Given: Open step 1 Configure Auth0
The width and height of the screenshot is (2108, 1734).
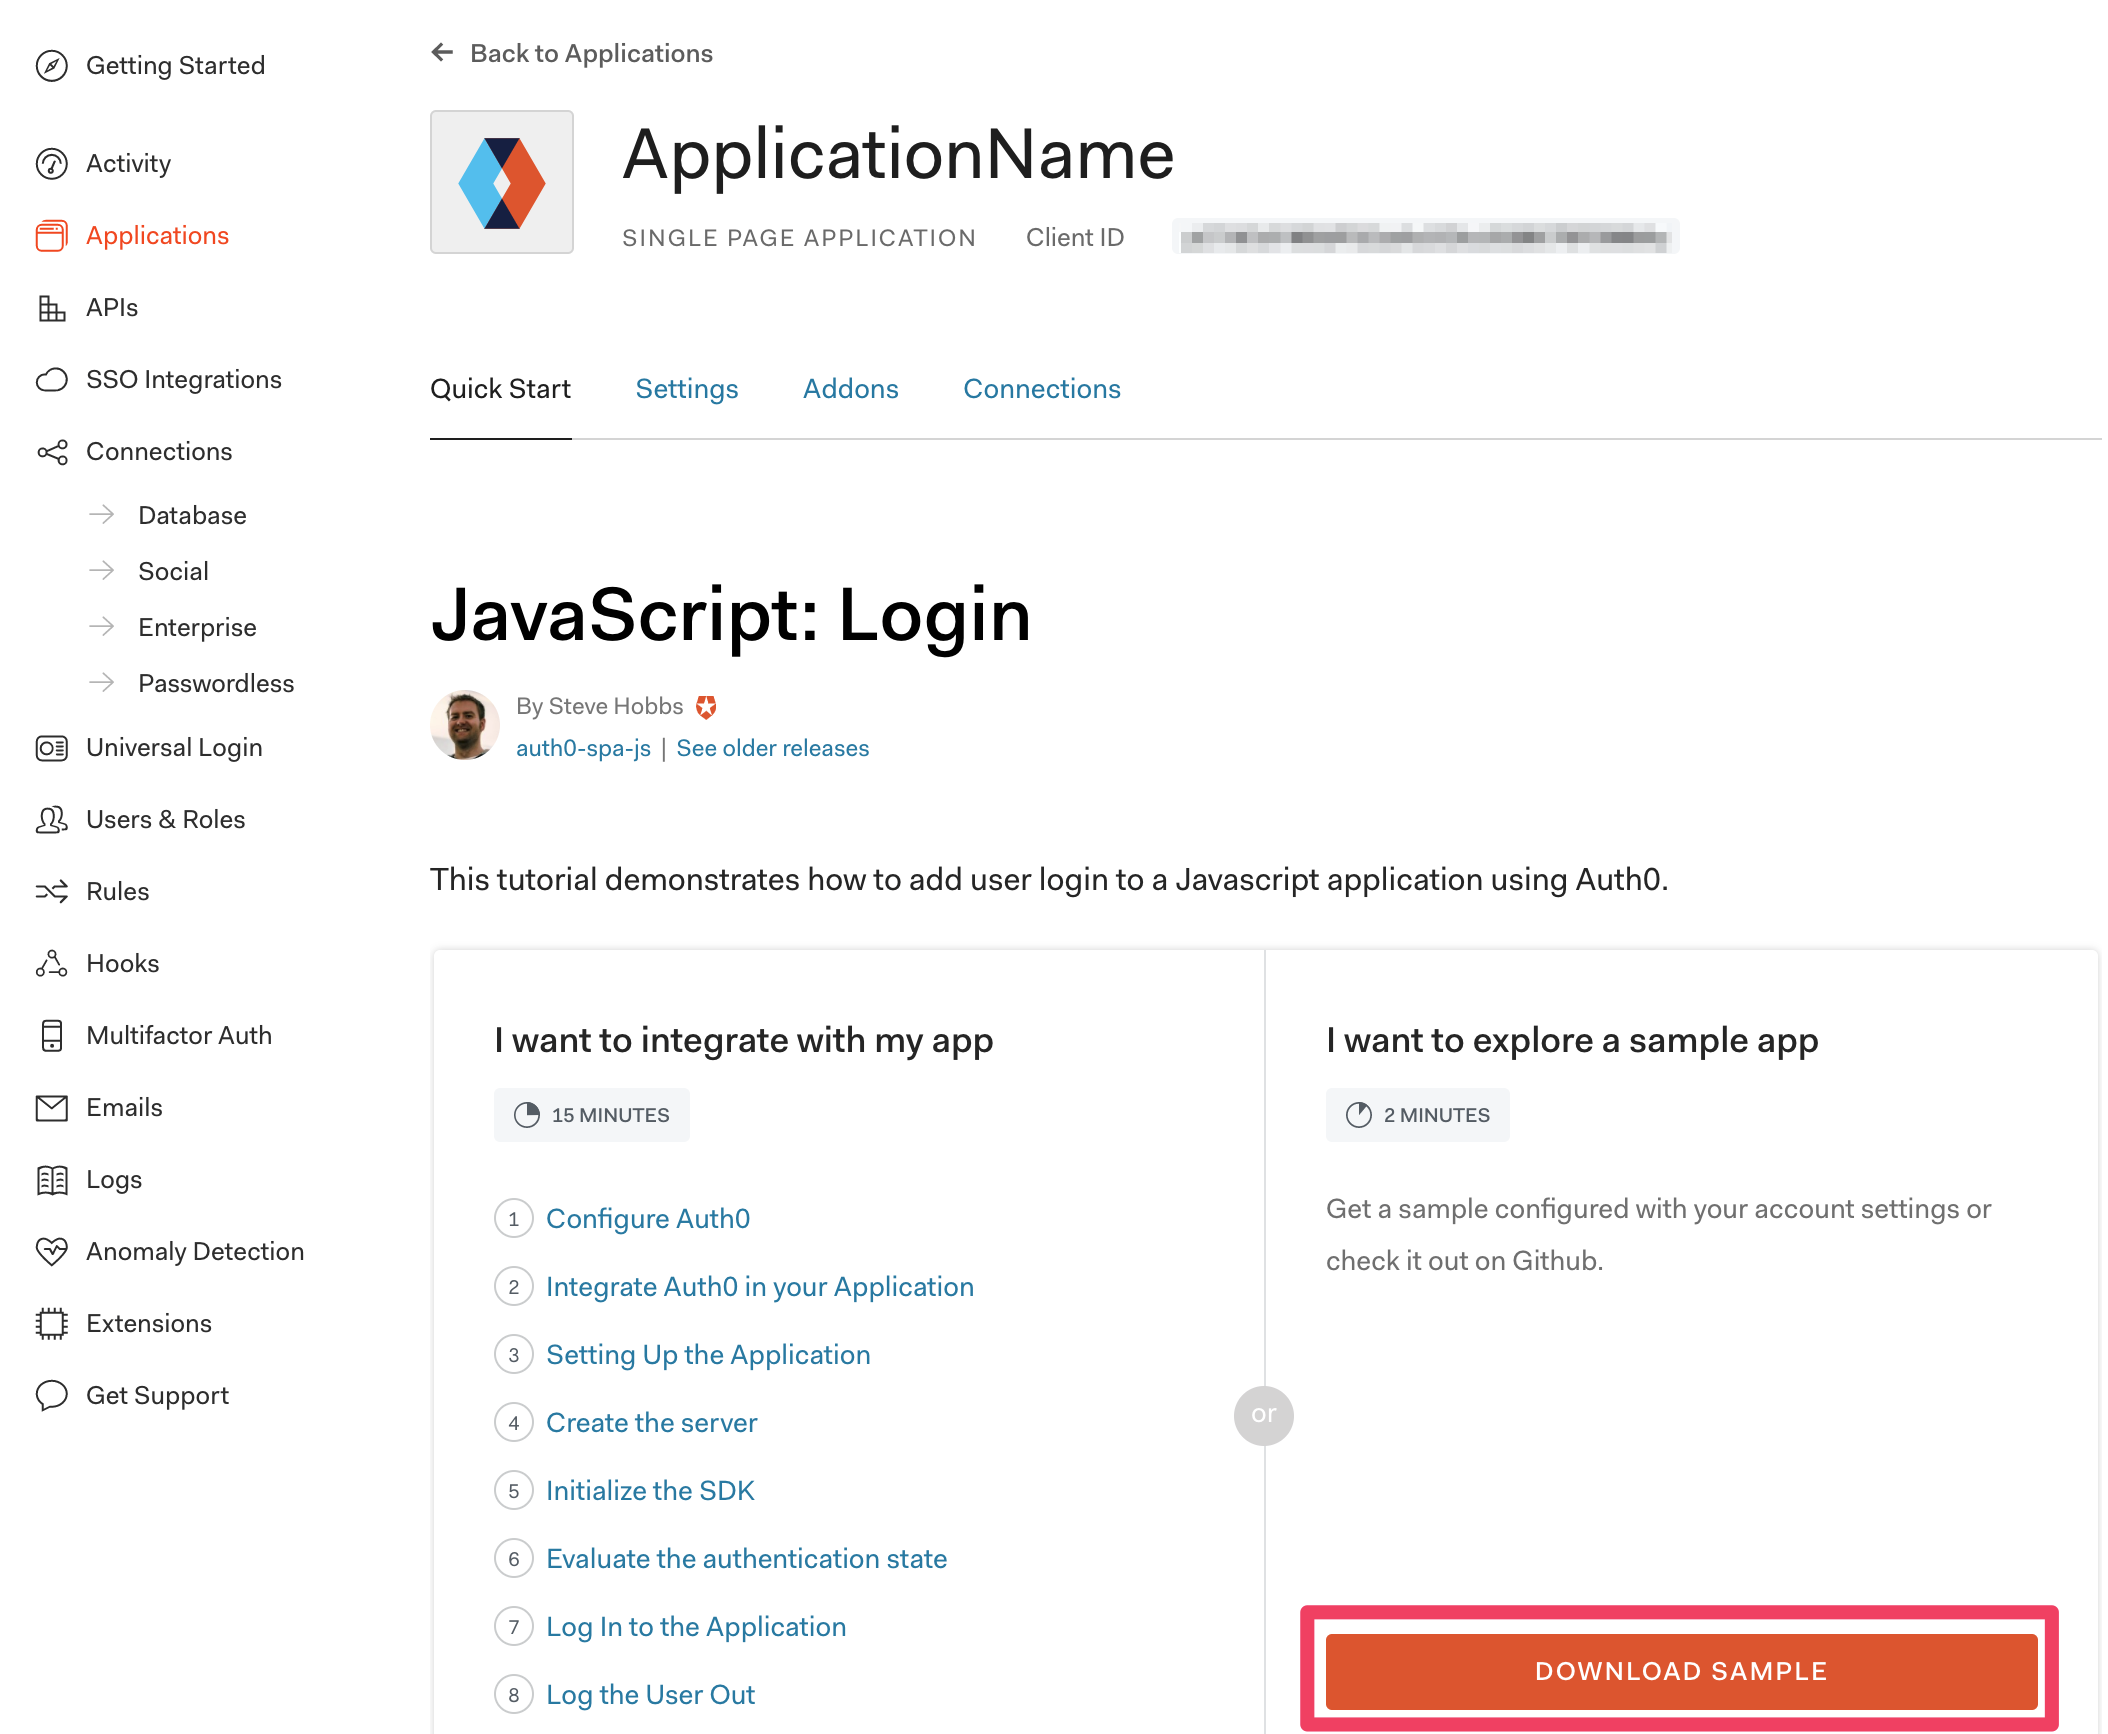Looking at the screenshot, I should [x=647, y=1219].
